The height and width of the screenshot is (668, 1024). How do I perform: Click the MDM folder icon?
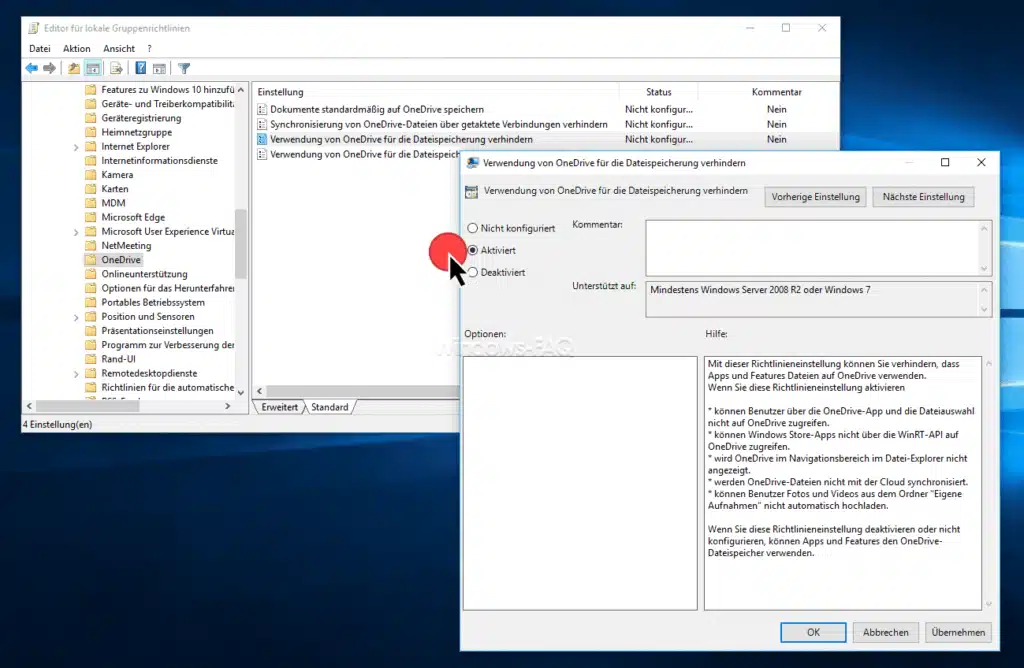coord(91,203)
